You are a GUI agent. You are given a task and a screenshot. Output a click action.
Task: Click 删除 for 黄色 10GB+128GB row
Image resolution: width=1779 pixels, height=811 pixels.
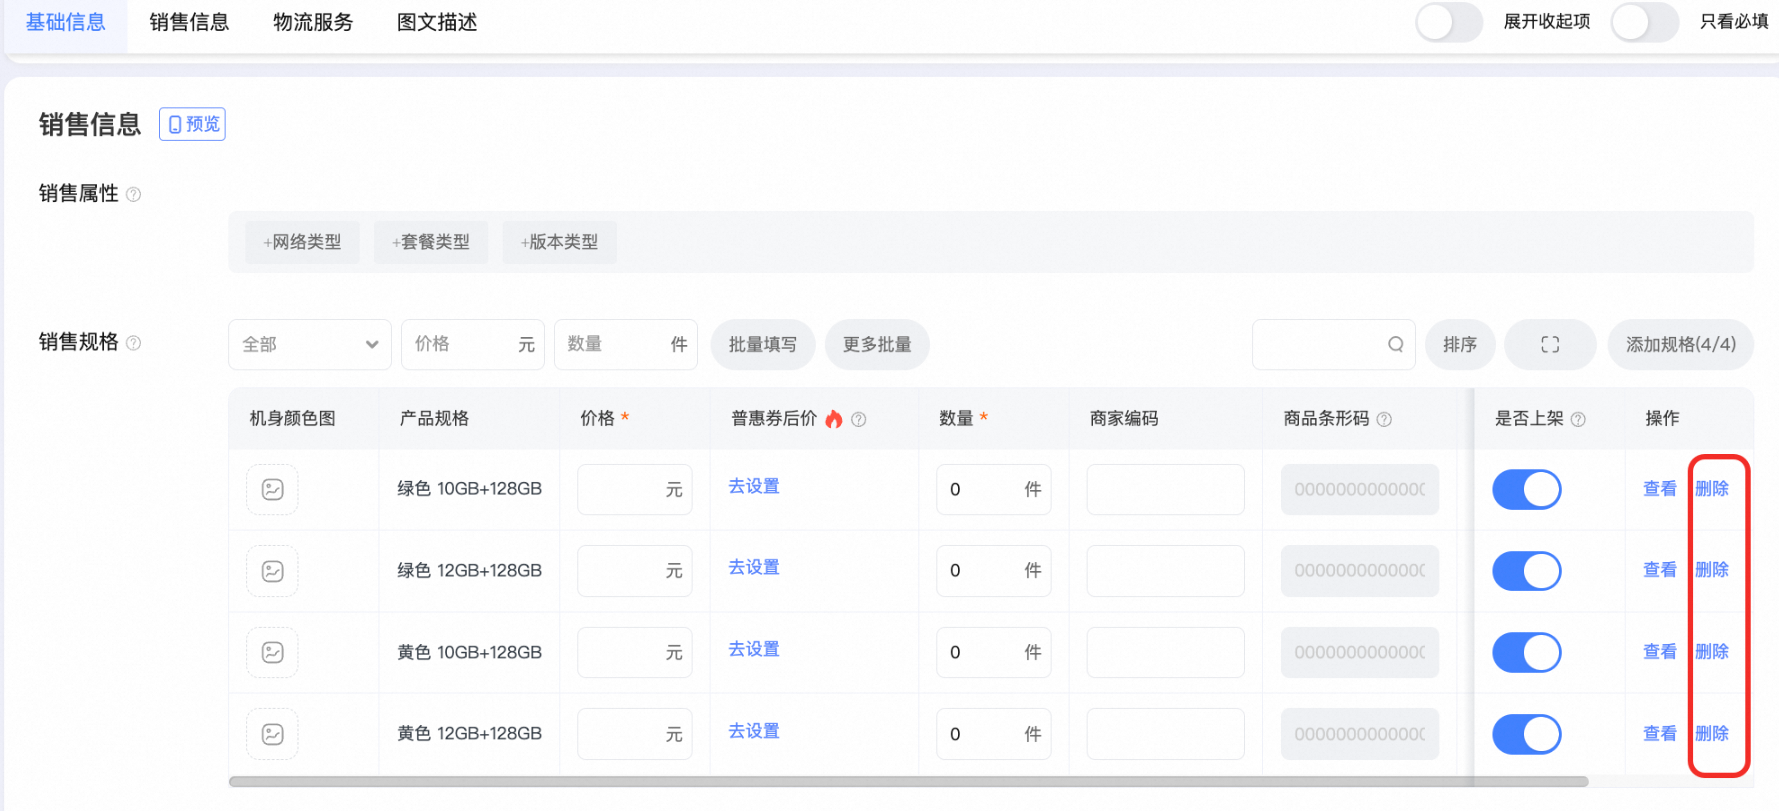[x=1712, y=652]
